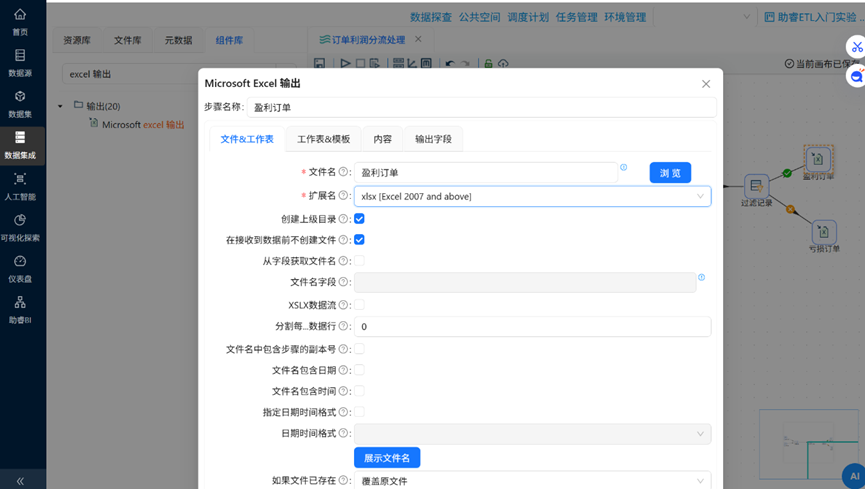
Task: Check the XSLX数据流 checkbox
Action: pos(359,305)
